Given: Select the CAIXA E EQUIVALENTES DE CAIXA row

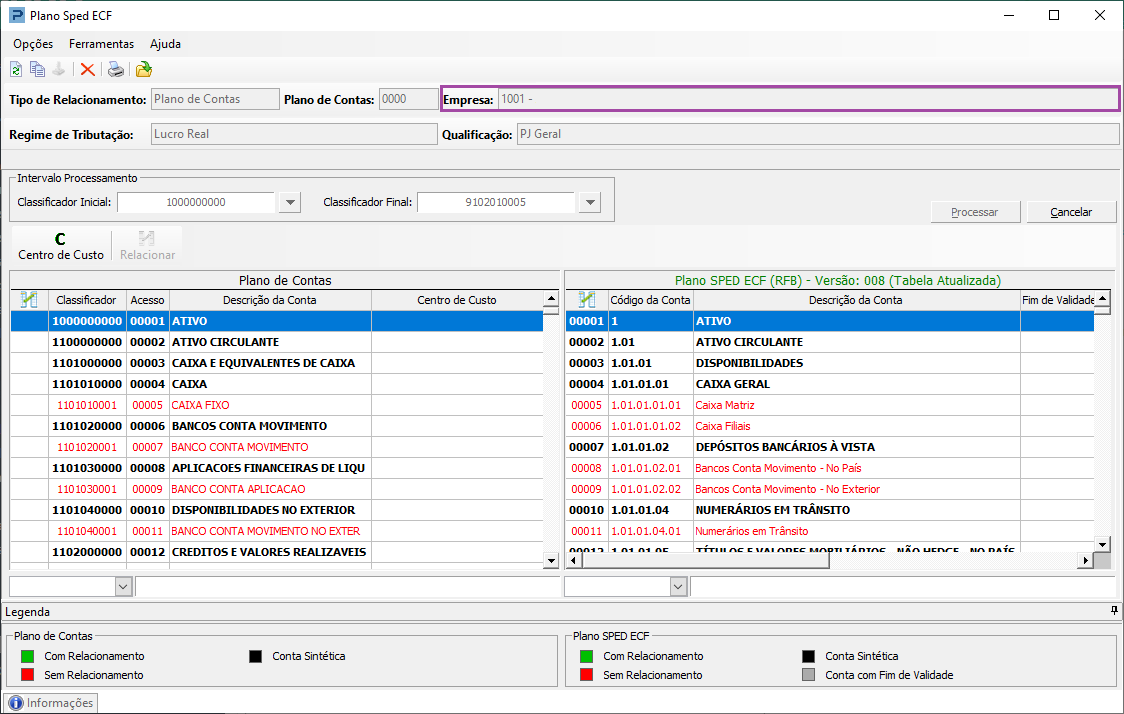Looking at the screenshot, I should (277, 363).
